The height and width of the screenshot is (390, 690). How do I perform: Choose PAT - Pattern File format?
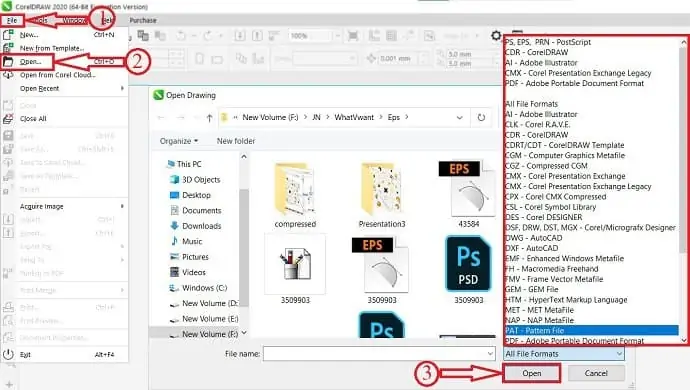(591, 331)
